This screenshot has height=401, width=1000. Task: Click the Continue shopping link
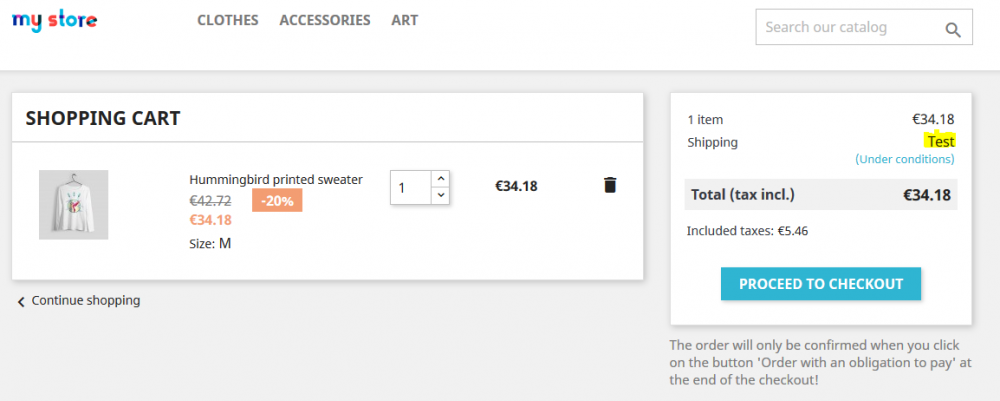(x=85, y=300)
